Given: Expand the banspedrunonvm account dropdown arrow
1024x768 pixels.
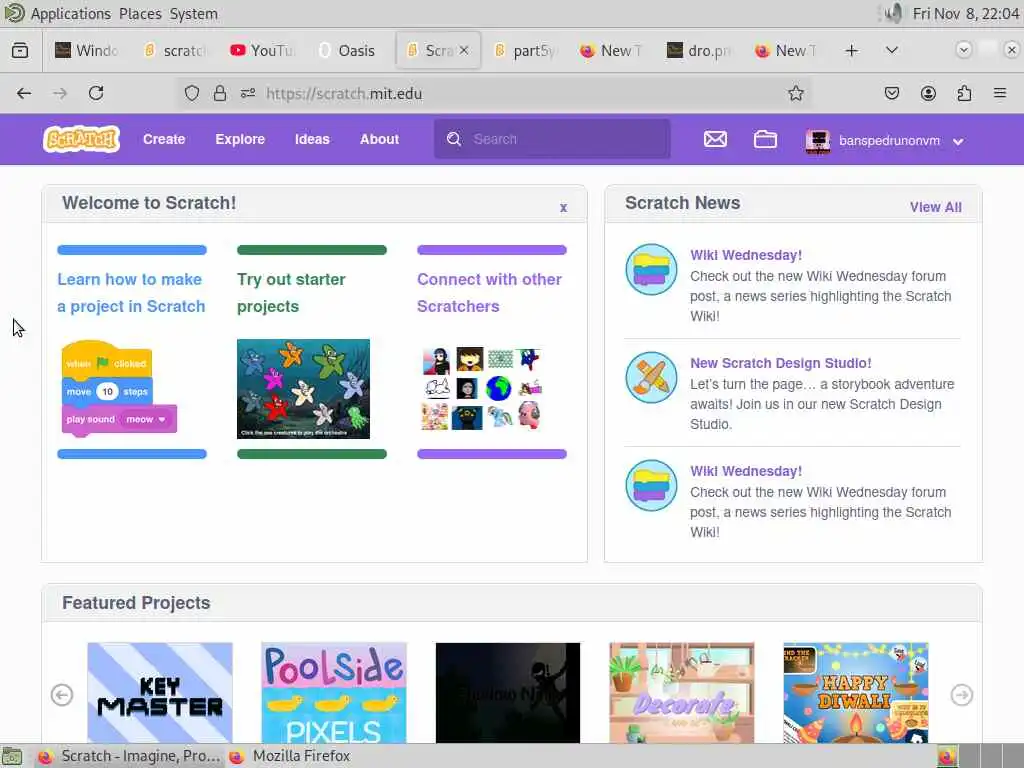Looking at the screenshot, I should click(958, 141).
